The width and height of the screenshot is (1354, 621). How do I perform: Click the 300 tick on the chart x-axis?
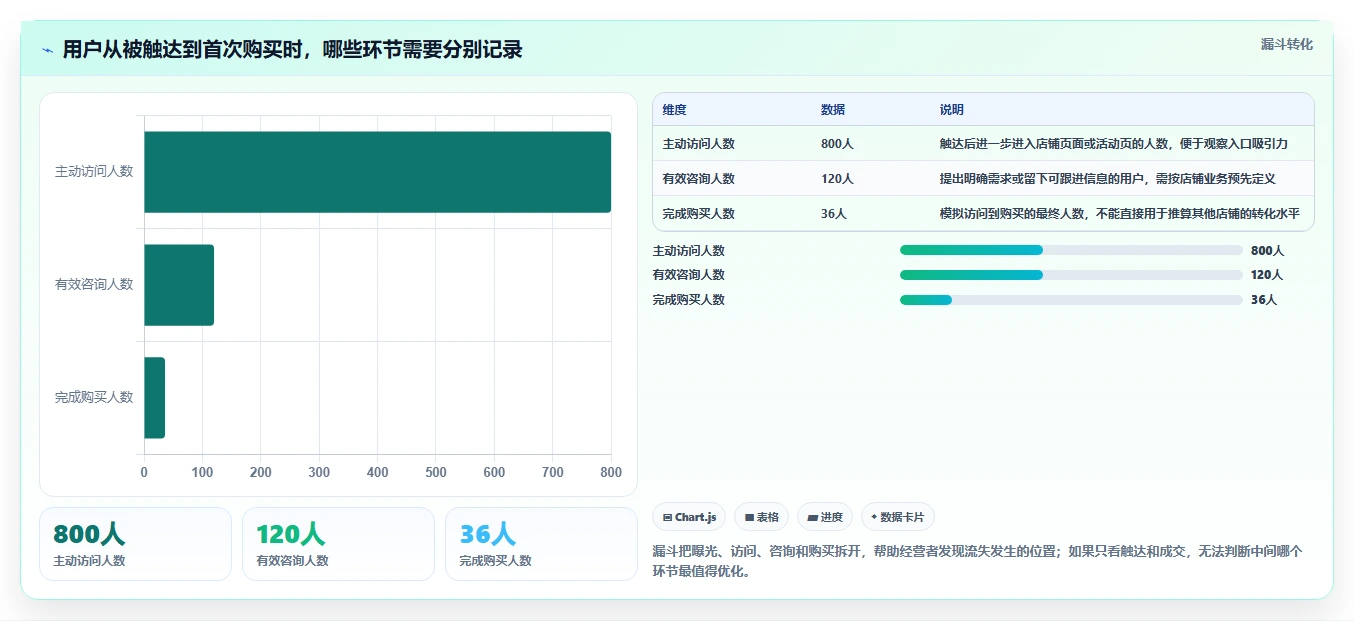[319, 473]
